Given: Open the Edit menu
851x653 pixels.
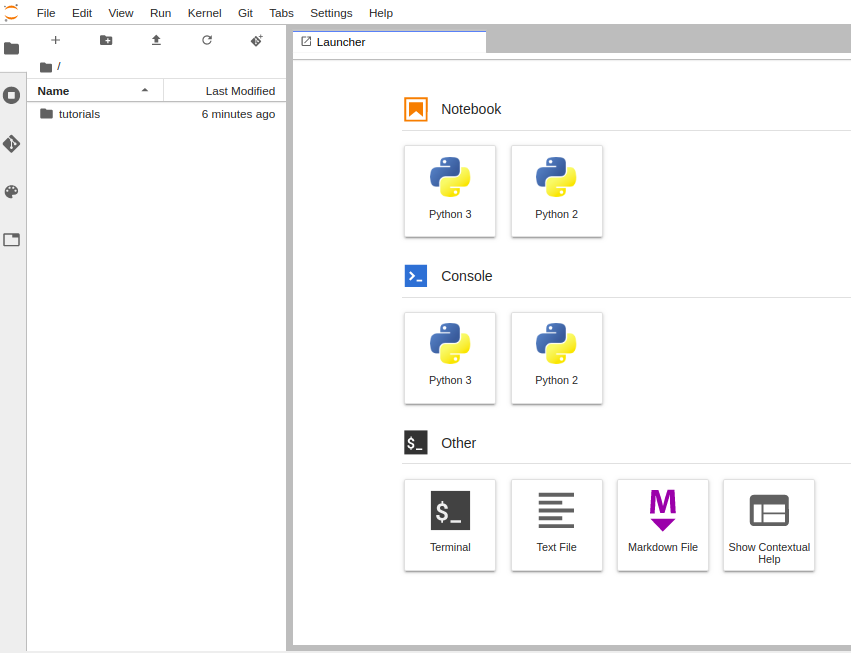Looking at the screenshot, I should [82, 13].
